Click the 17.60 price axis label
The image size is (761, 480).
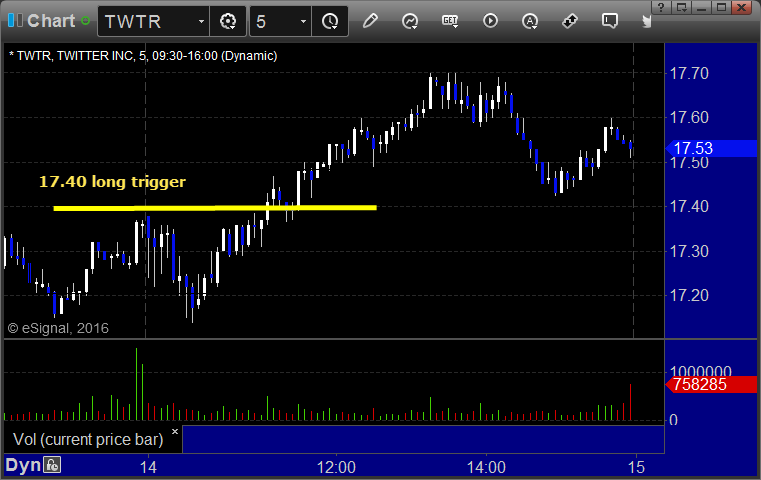point(689,117)
